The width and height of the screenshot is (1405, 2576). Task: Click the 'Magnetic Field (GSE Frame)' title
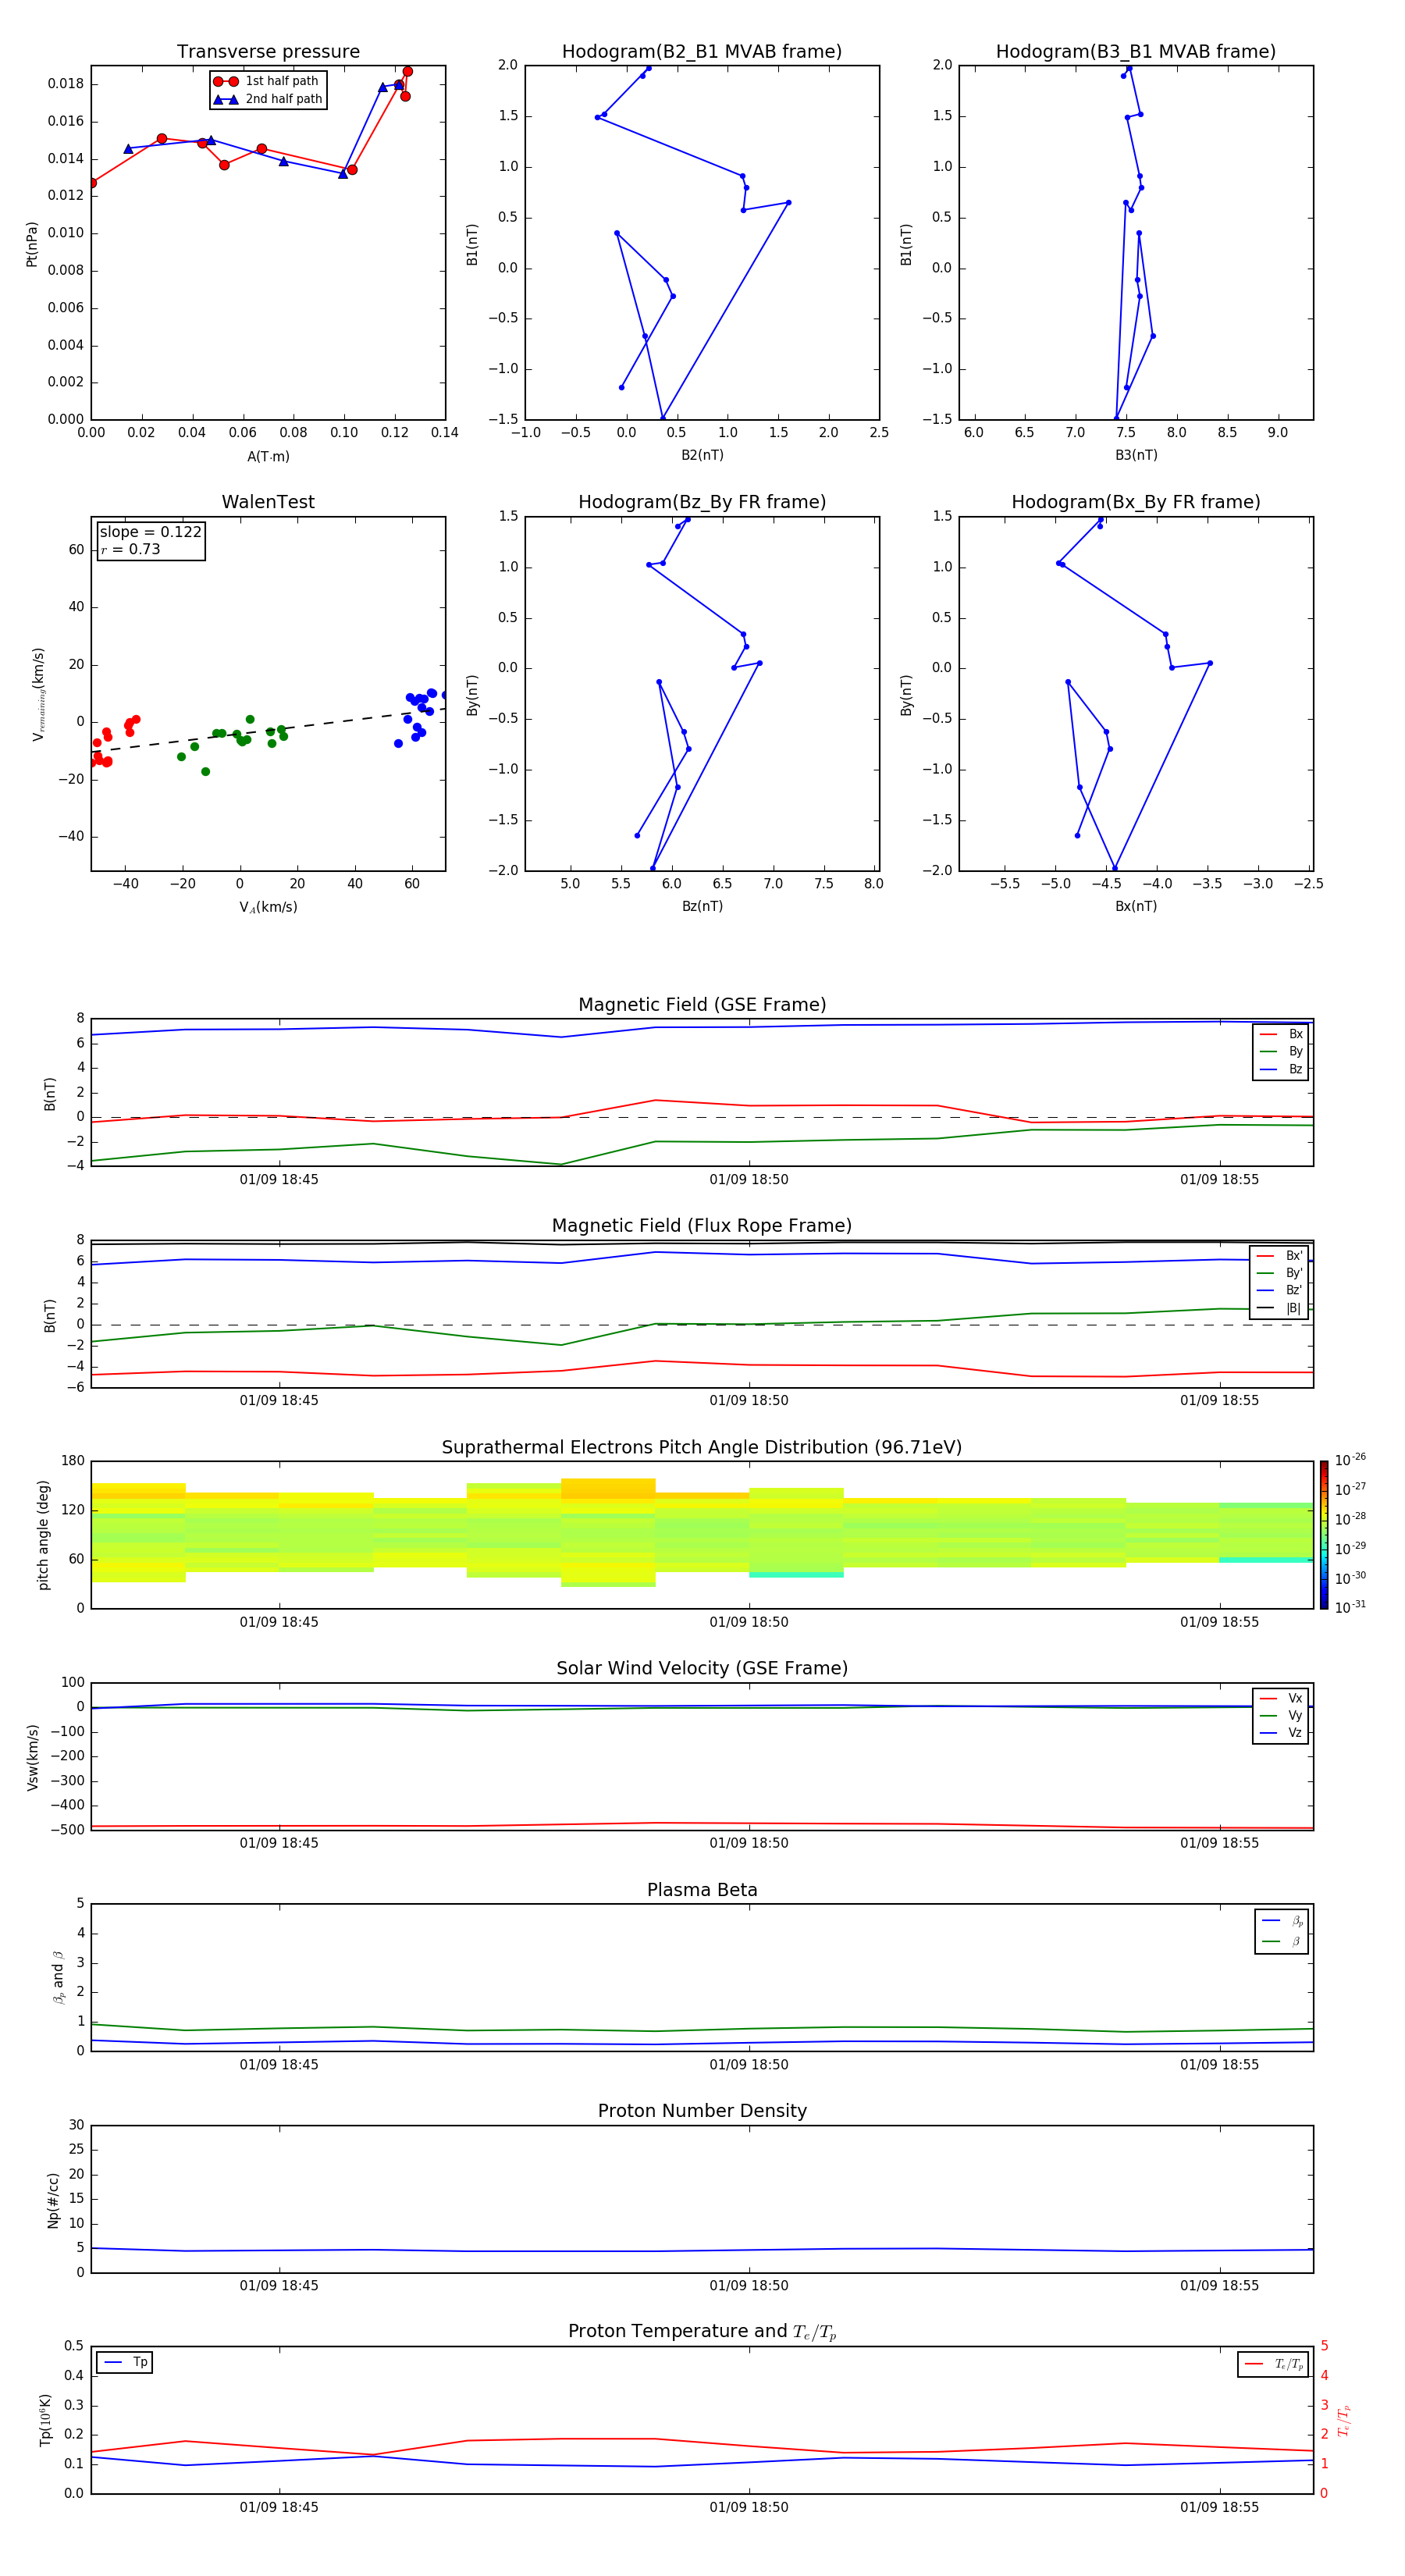tap(702, 1005)
